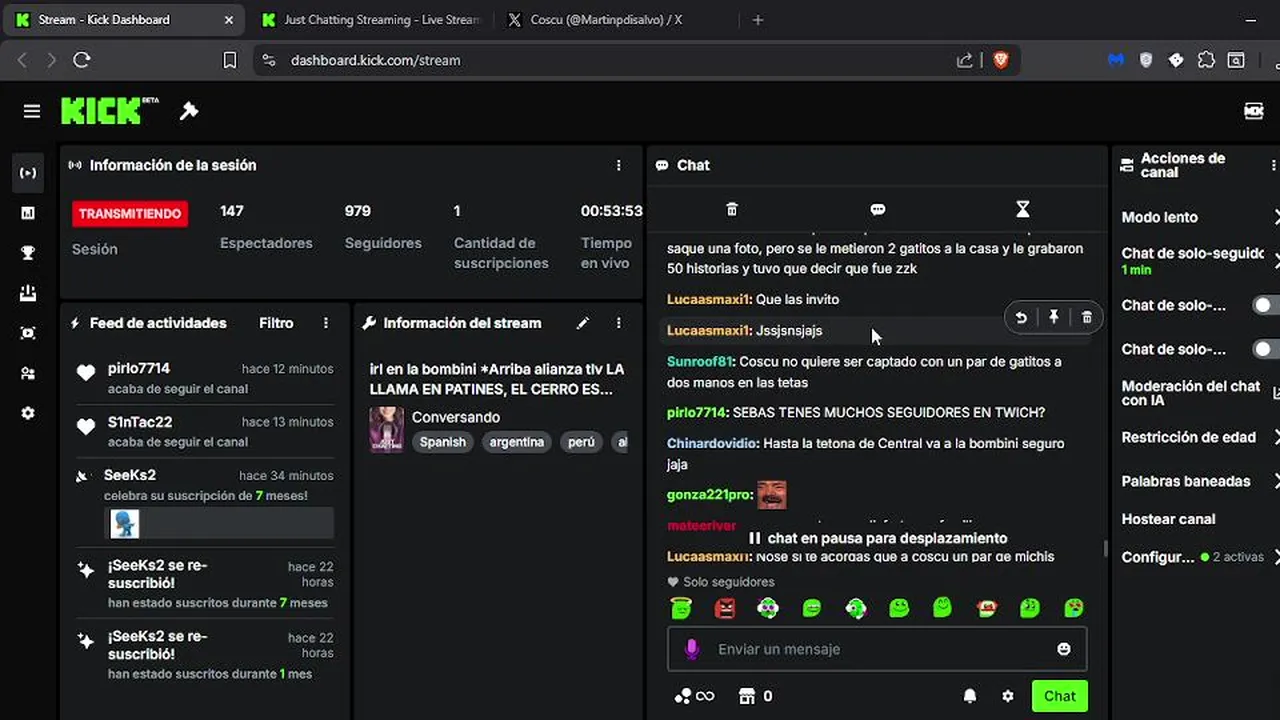
Task: Open Información de la sesión three-dot menu
Action: [x=619, y=165]
